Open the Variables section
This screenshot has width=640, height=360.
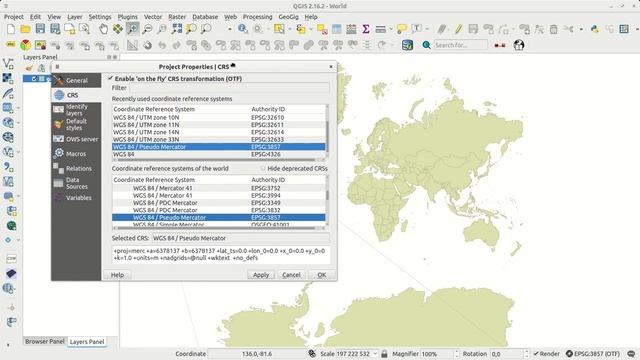tap(76, 198)
